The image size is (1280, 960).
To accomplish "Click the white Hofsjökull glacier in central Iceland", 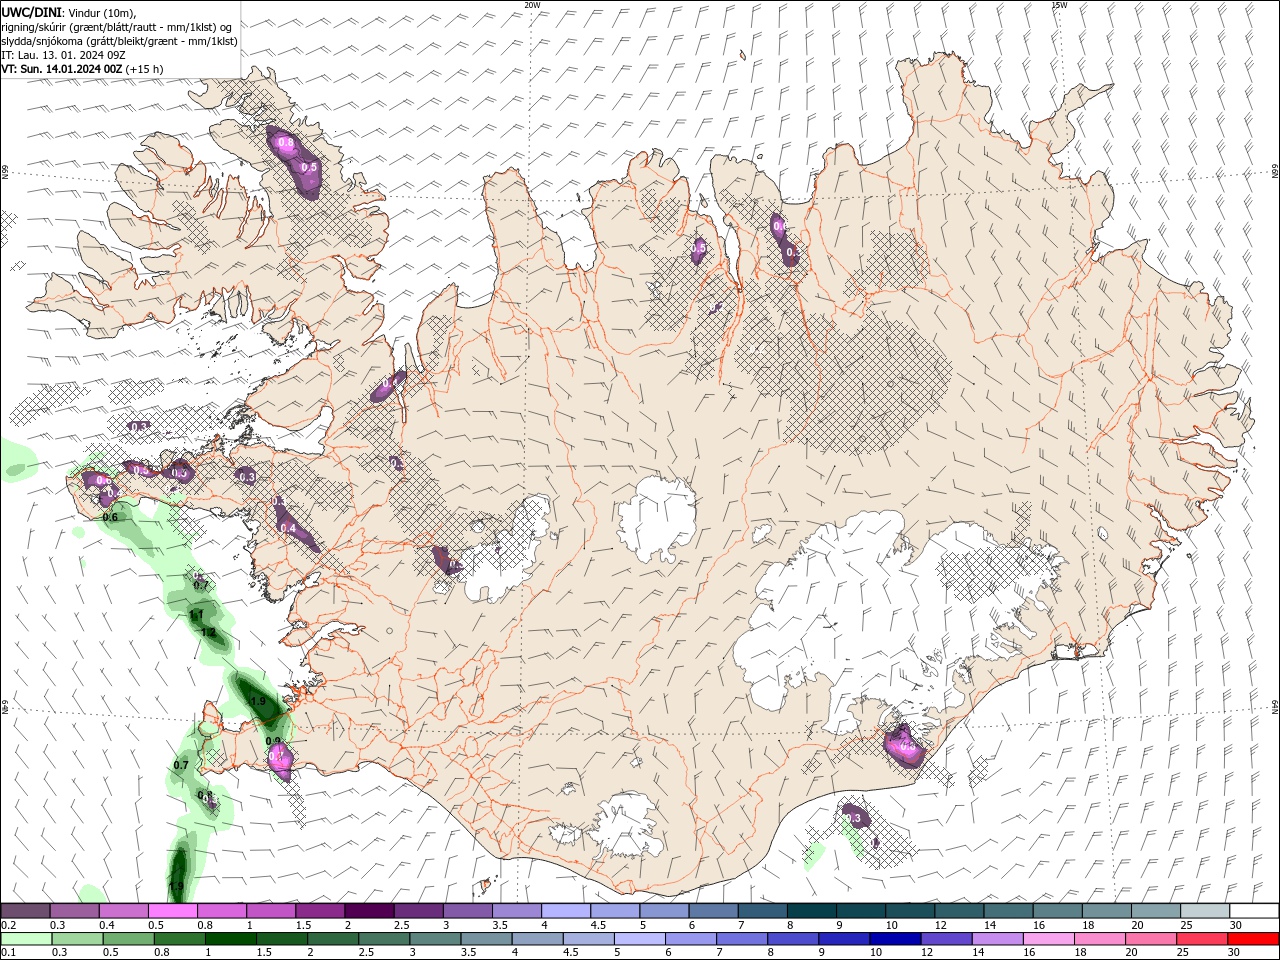I will (657, 518).
